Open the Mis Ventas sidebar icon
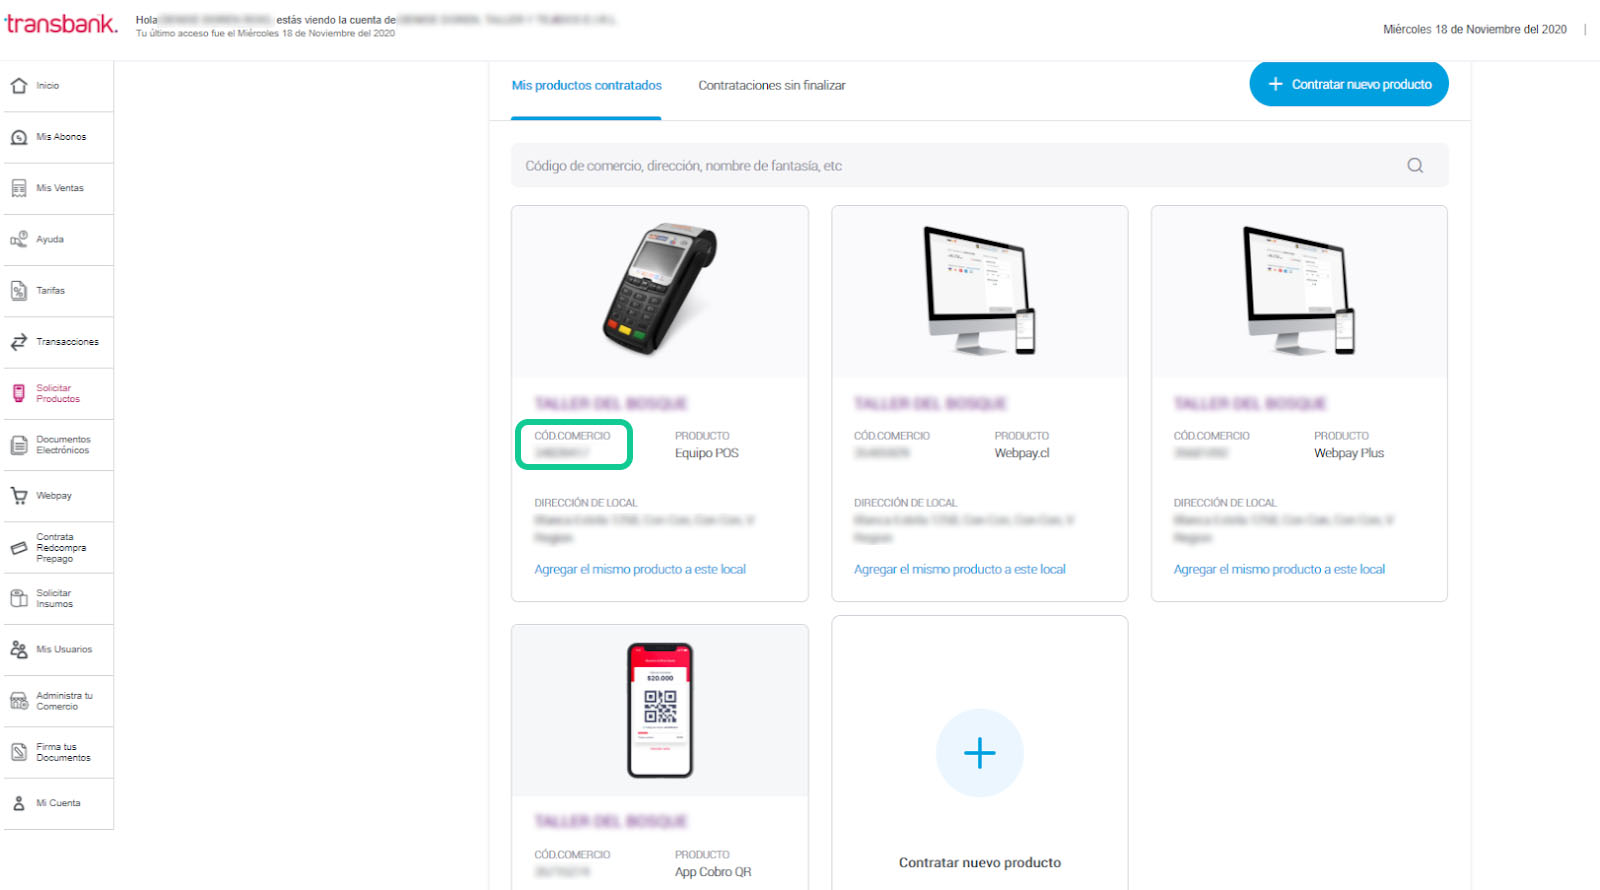Screen dimensions: 1600x890 click(x=19, y=188)
